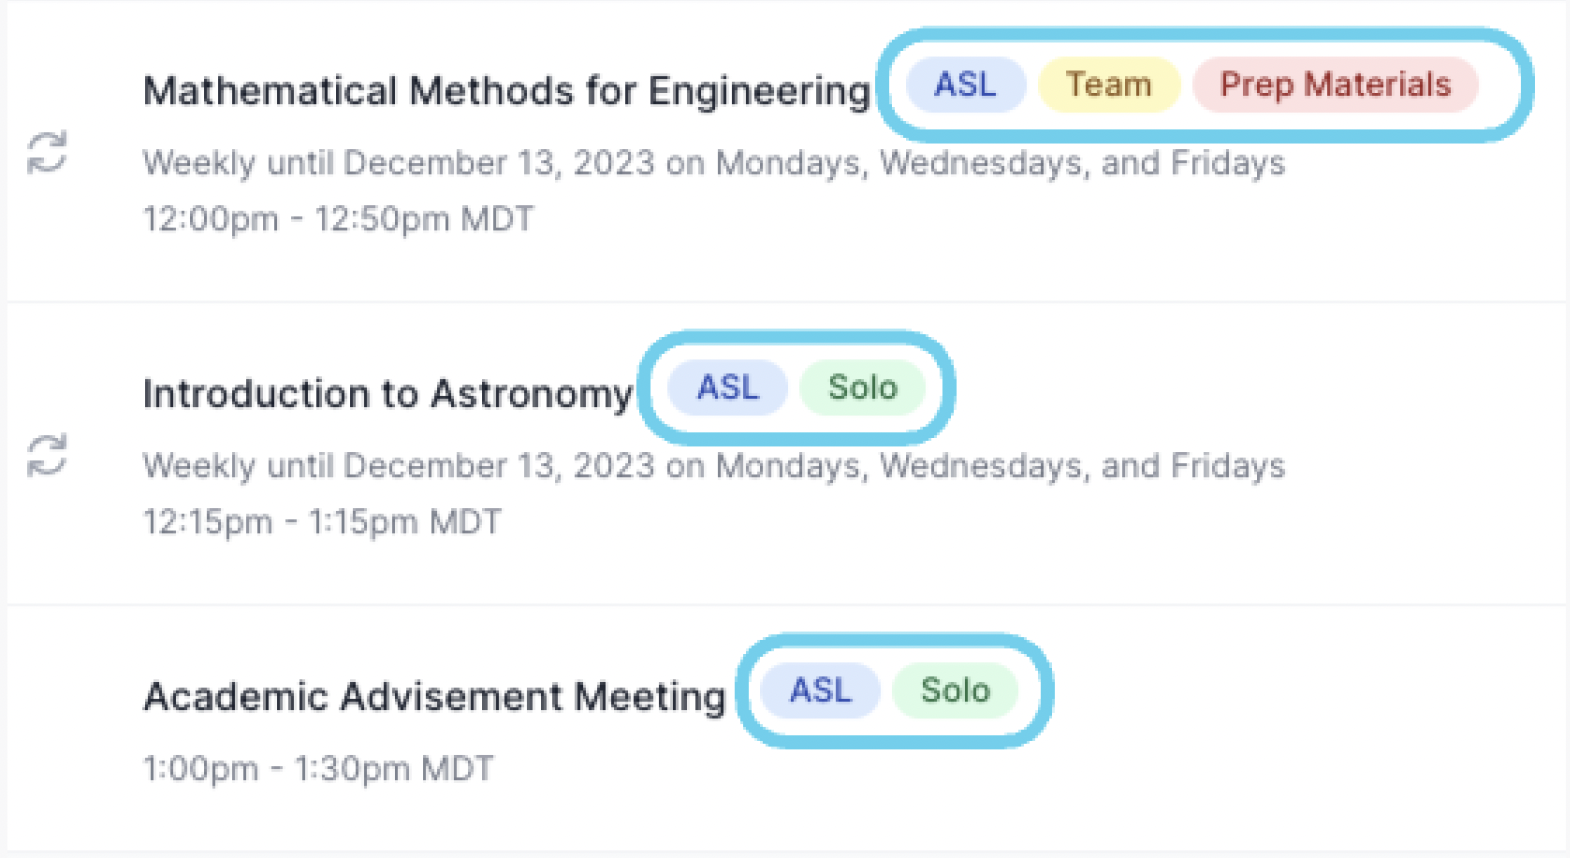Click the 12:15pm - 1:15pm MDT time text
Image resolution: width=1570 pixels, height=858 pixels.
pos(322,522)
